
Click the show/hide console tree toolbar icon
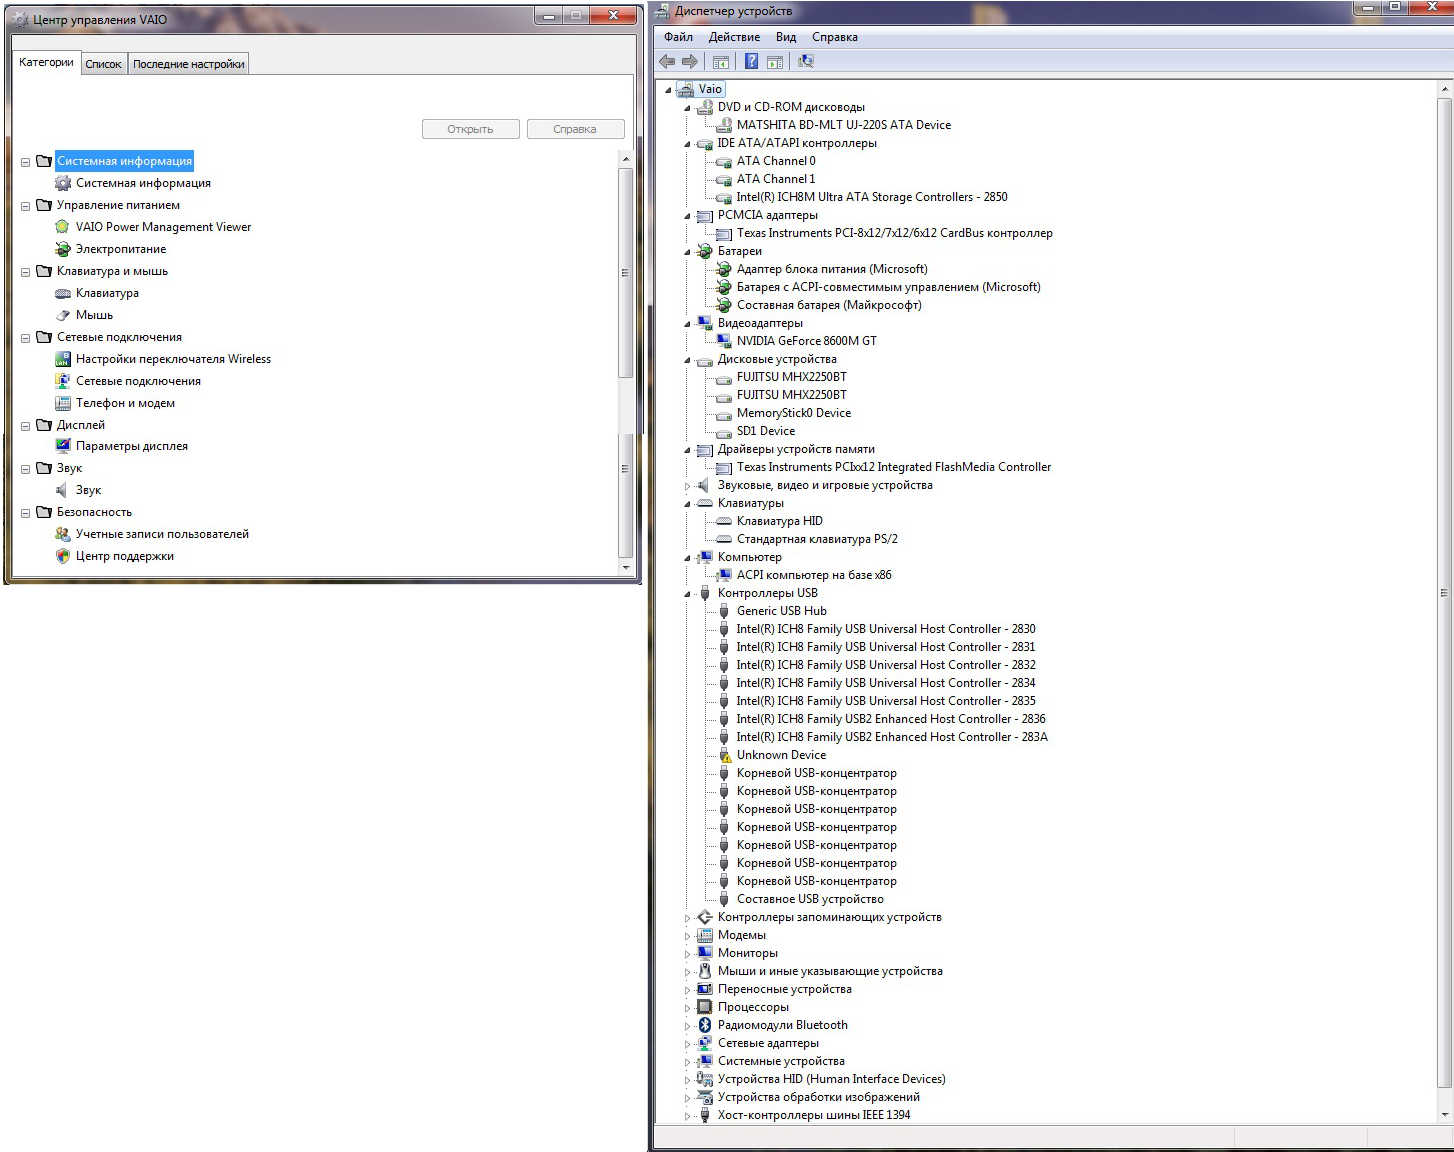pos(720,61)
